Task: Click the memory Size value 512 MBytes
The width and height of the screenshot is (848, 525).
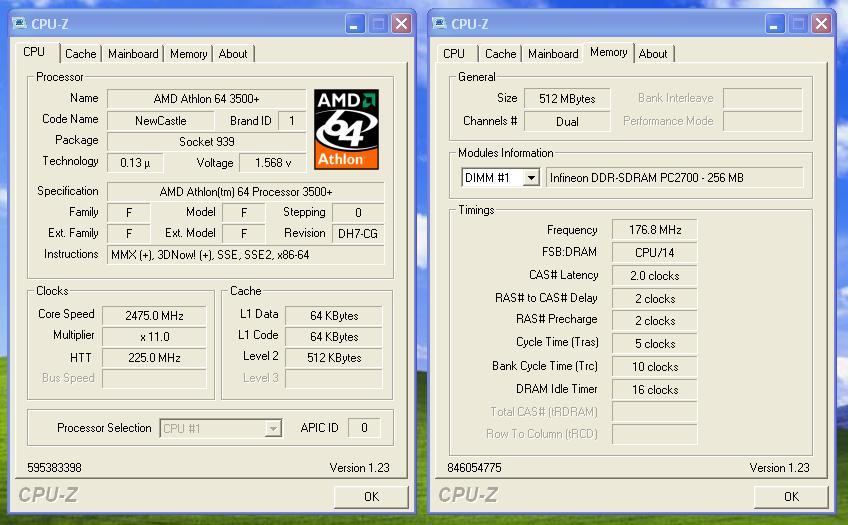Action: (567, 99)
